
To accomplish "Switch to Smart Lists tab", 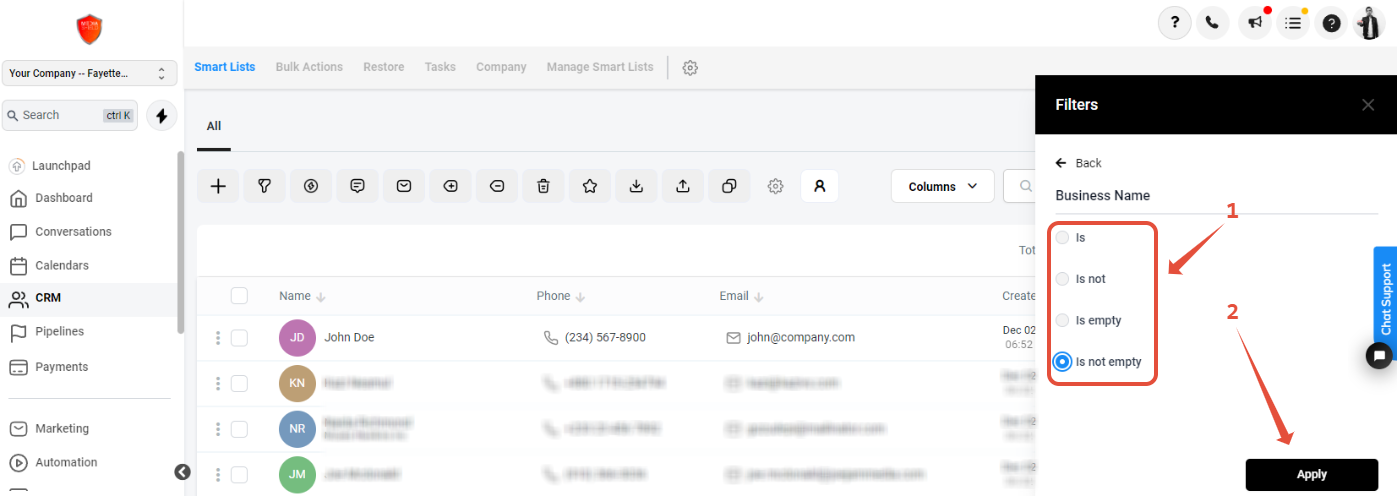I will [225, 67].
